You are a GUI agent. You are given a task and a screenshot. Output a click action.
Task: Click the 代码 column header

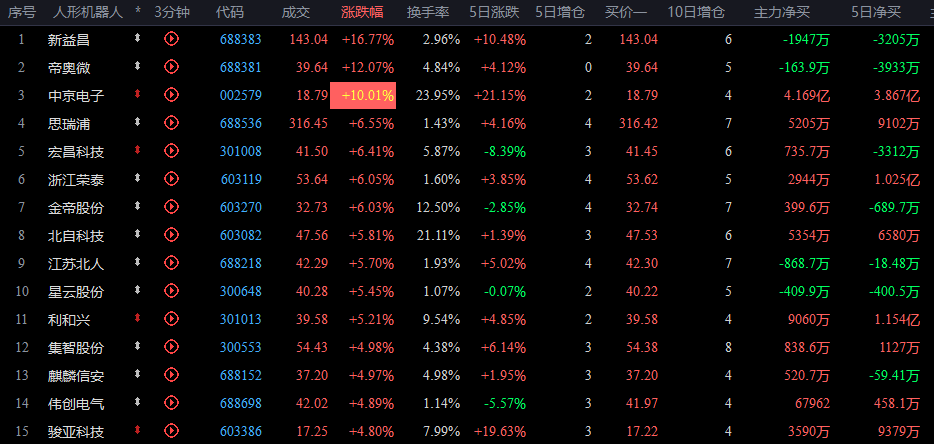[229, 12]
